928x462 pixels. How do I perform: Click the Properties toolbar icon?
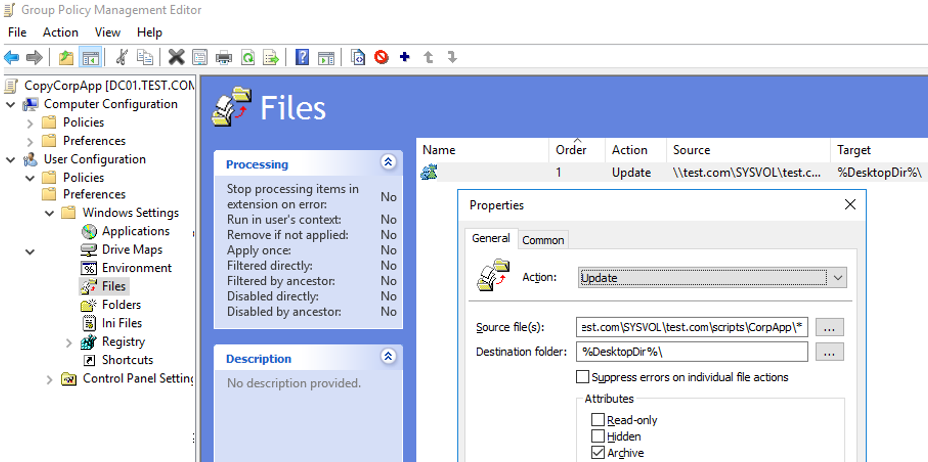[200, 57]
